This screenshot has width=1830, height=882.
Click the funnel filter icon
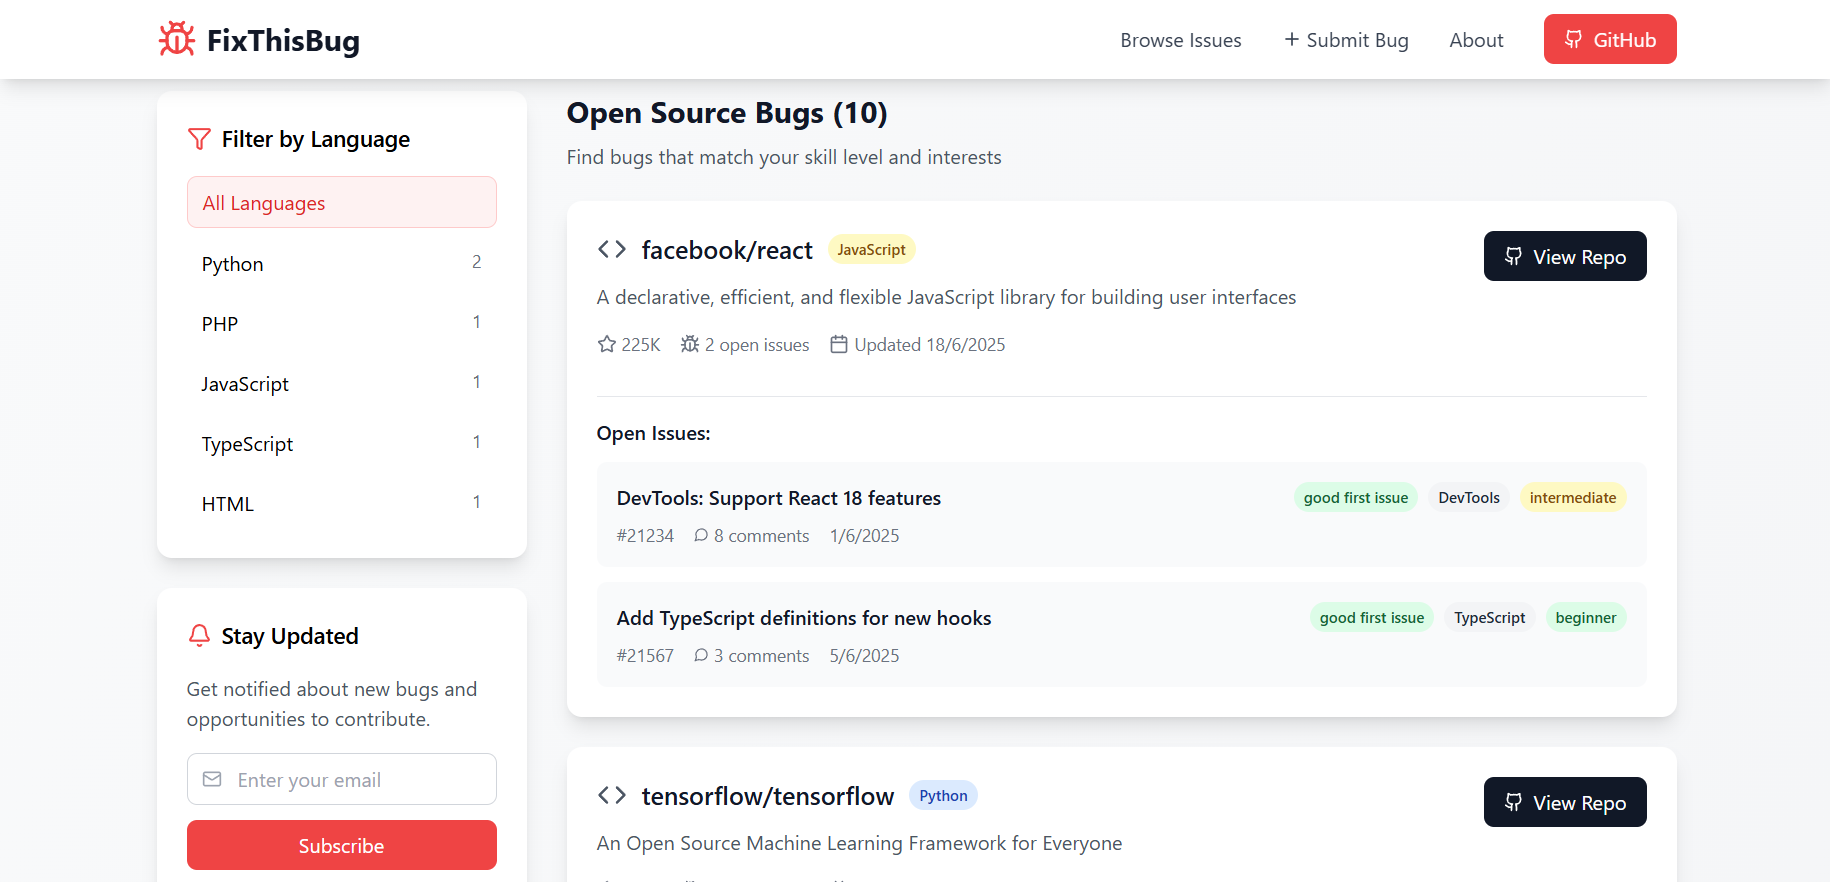tap(199, 139)
